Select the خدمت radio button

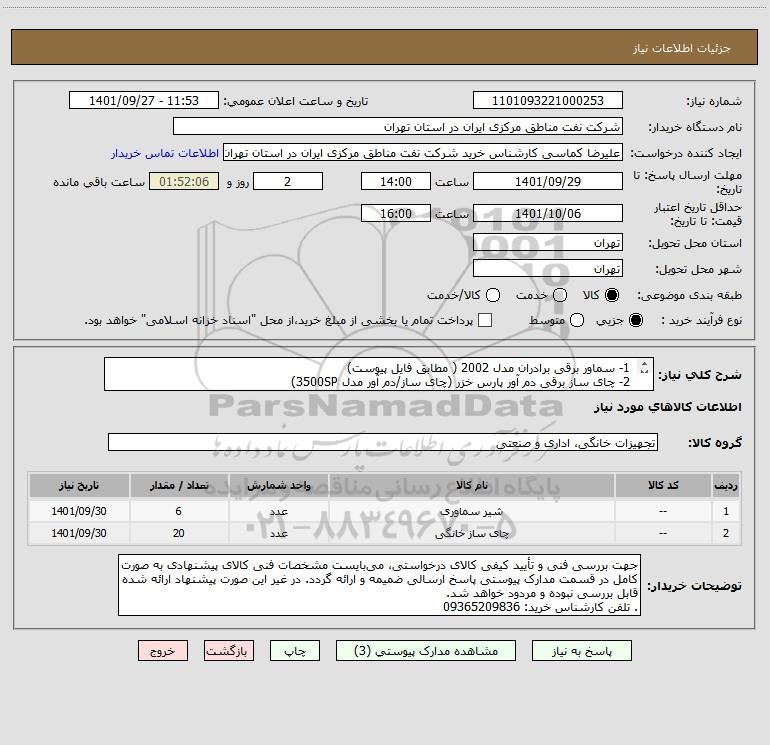coord(560,295)
